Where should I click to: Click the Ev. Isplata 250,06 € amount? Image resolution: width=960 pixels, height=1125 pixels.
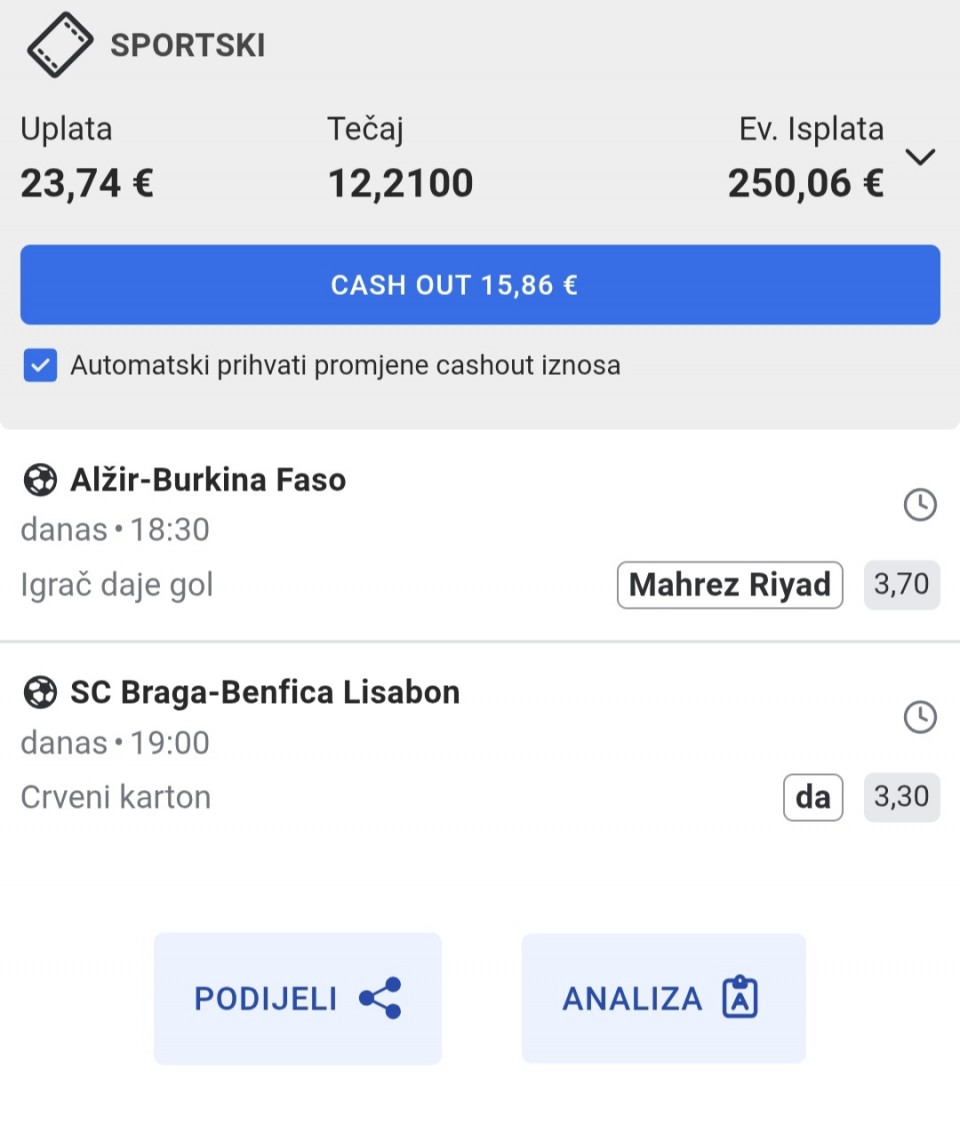click(x=805, y=184)
